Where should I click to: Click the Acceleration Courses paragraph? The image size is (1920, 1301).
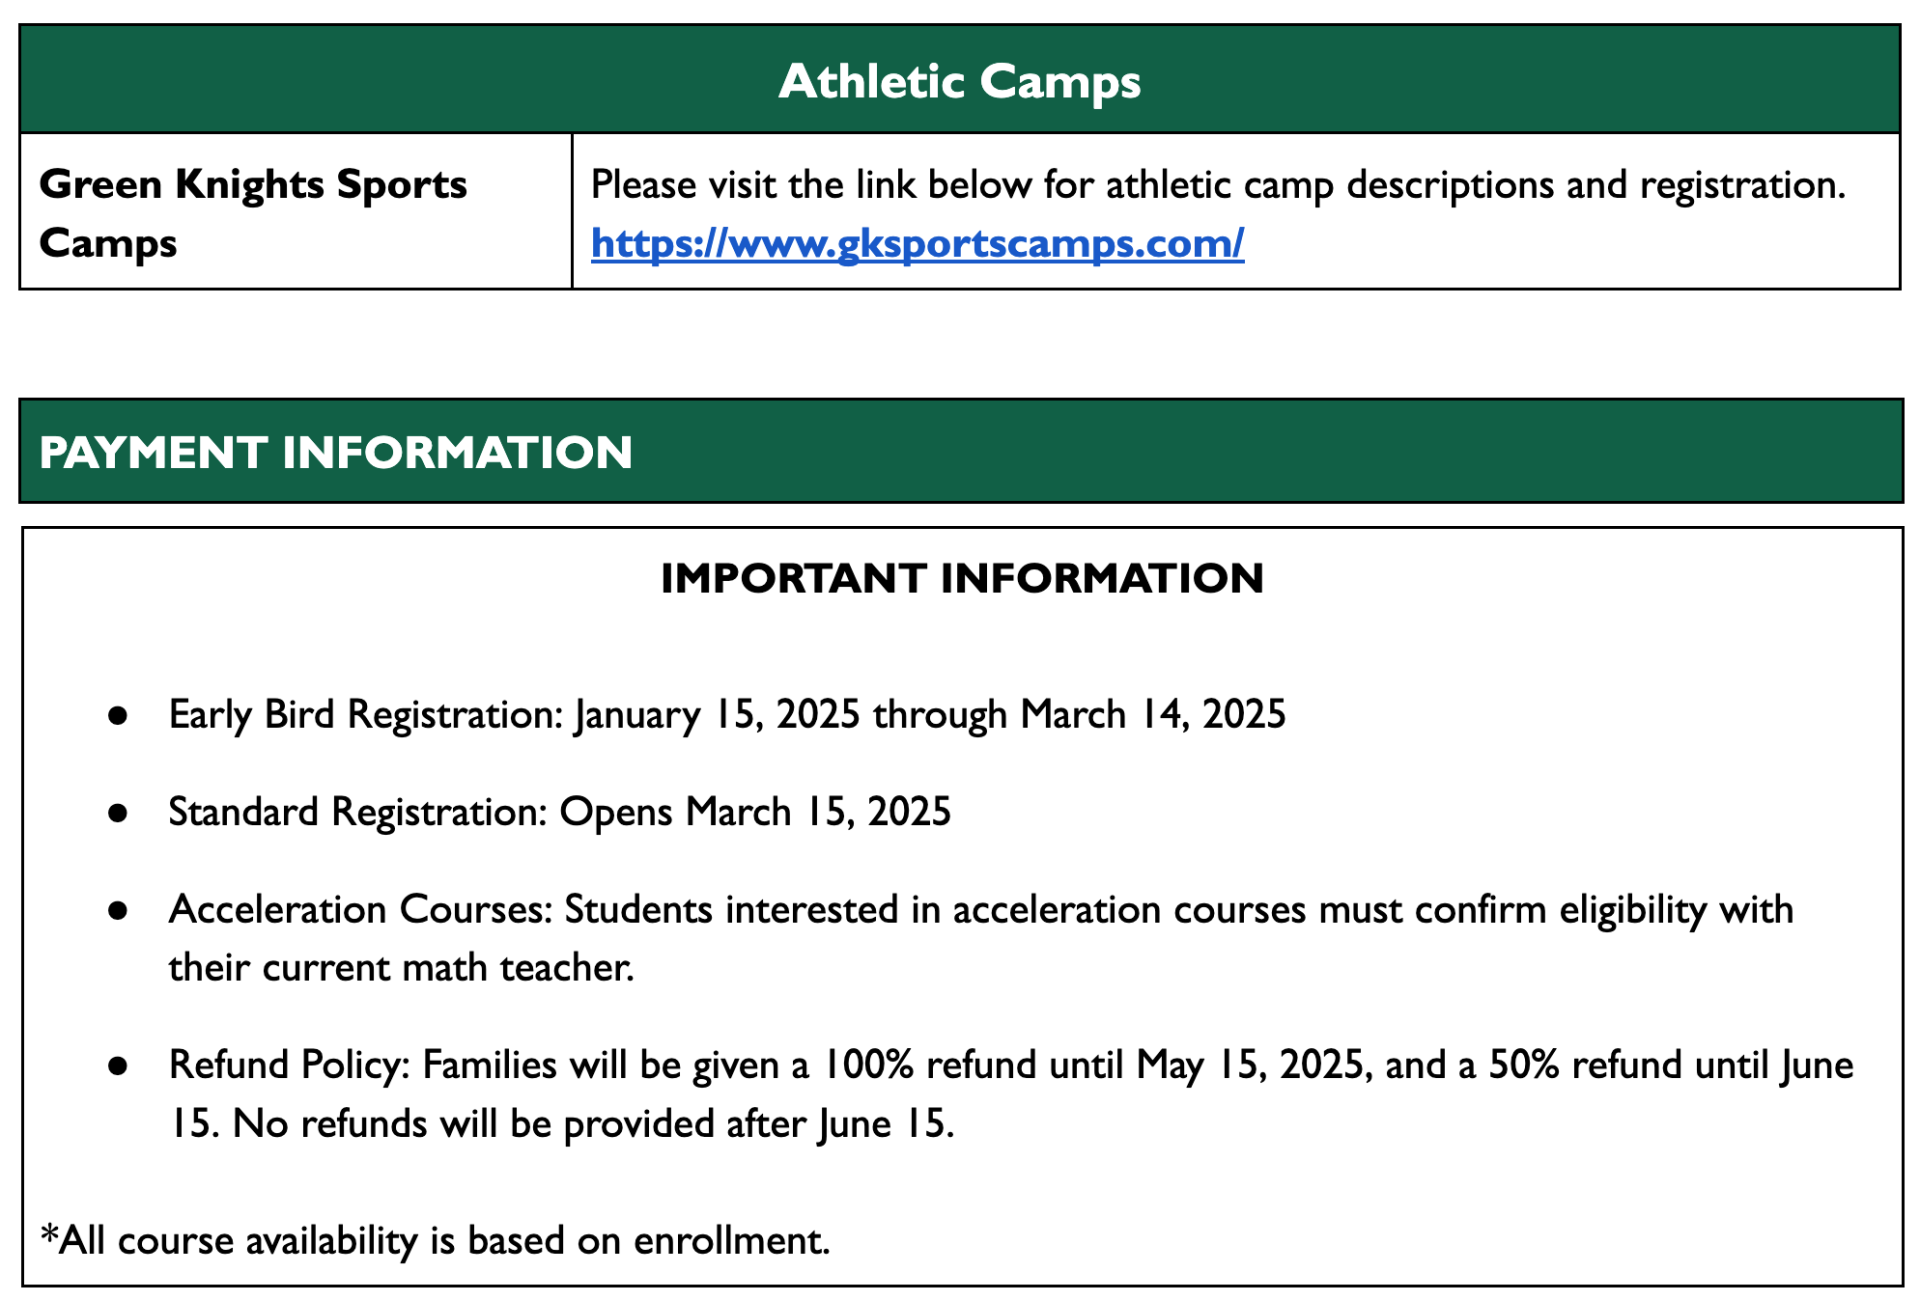[x=981, y=938]
